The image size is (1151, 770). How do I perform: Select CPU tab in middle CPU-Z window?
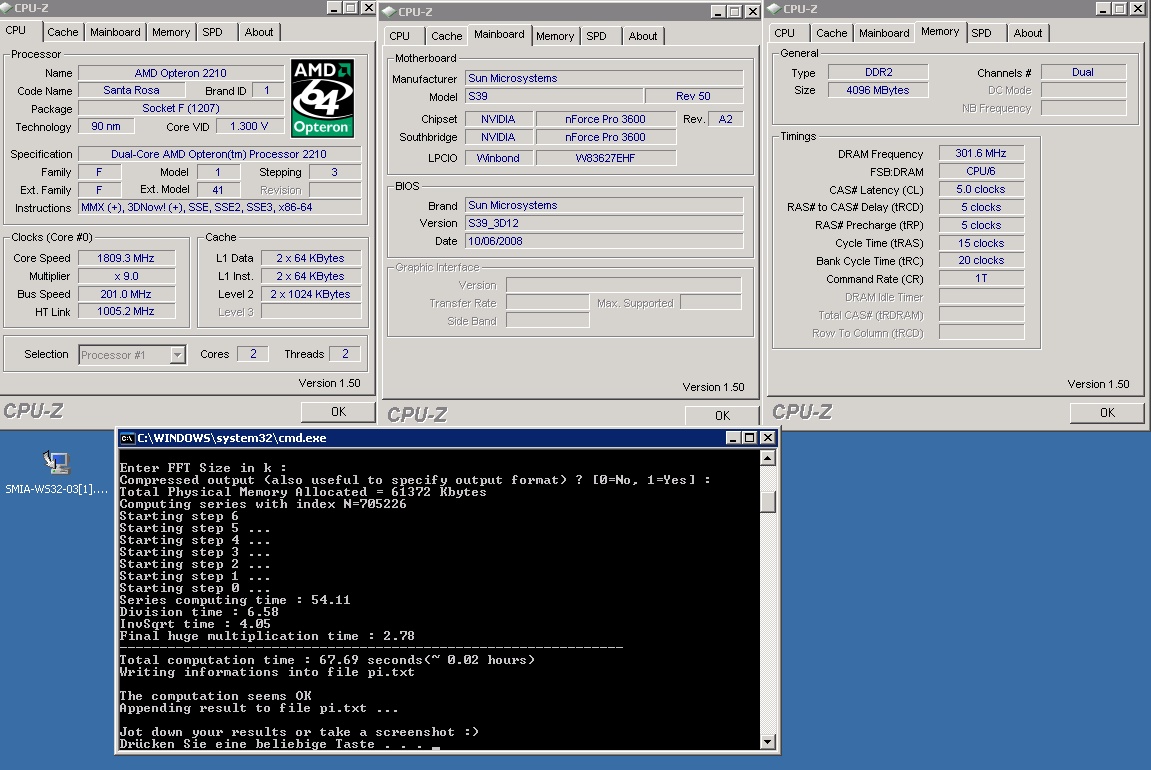tap(399, 36)
